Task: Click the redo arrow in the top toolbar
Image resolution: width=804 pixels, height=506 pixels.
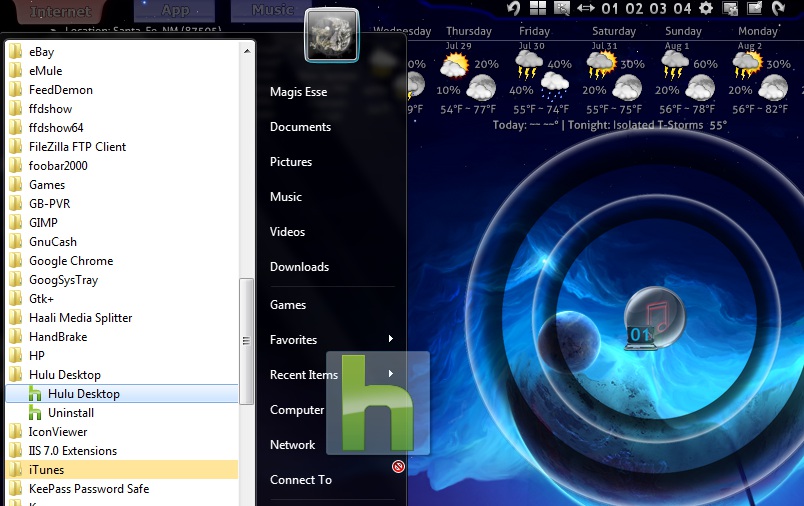Action: [778, 8]
